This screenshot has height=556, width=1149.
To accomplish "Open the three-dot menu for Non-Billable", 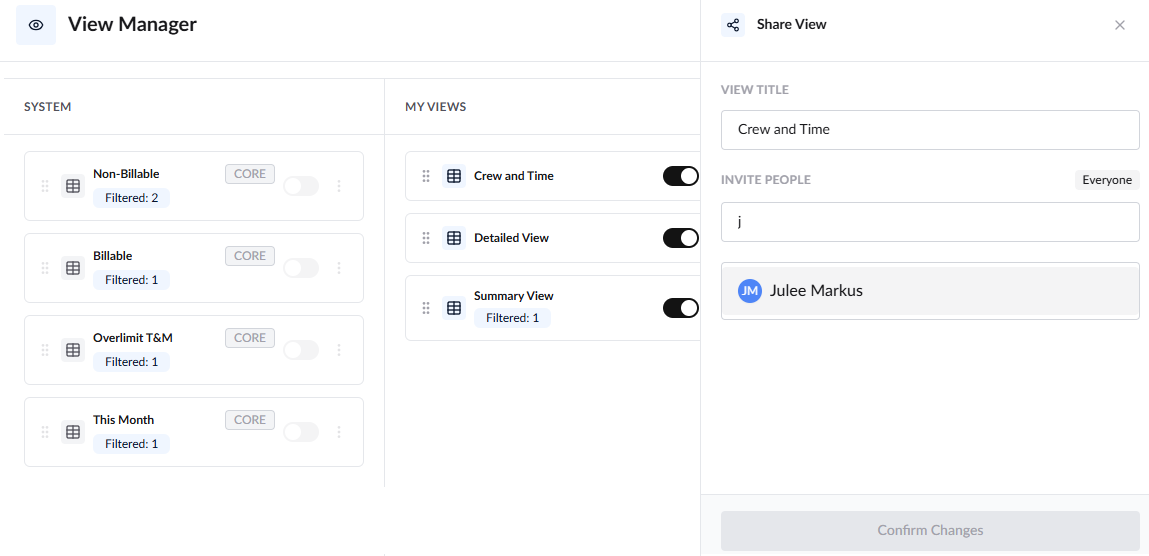I will tap(339, 186).
